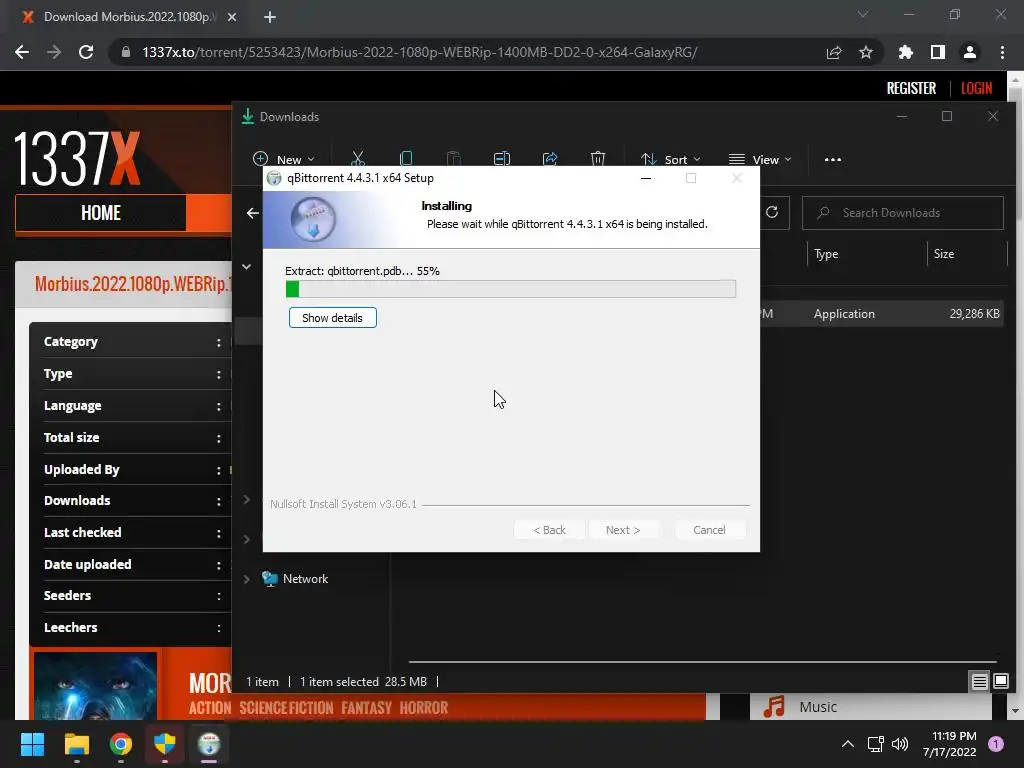Open File Explorer from the taskbar
The height and width of the screenshot is (768, 1024).
click(76, 744)
